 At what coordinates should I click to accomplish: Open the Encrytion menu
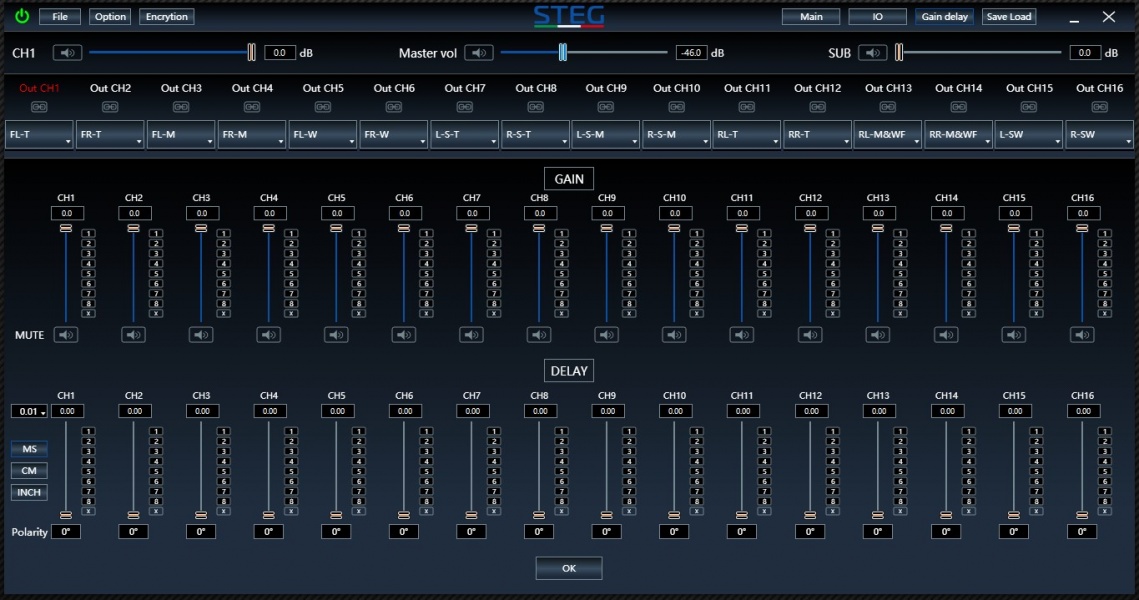(166, 16)
